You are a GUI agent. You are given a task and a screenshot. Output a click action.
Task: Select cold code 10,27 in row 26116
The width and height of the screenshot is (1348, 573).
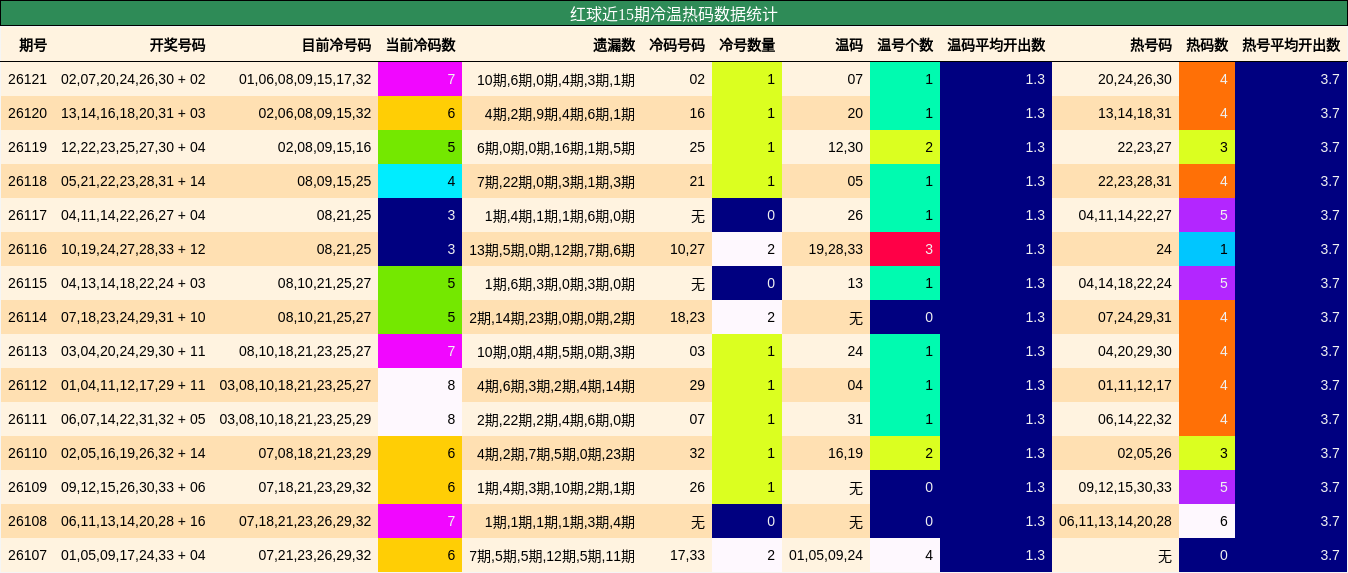(x=687, y=249)
